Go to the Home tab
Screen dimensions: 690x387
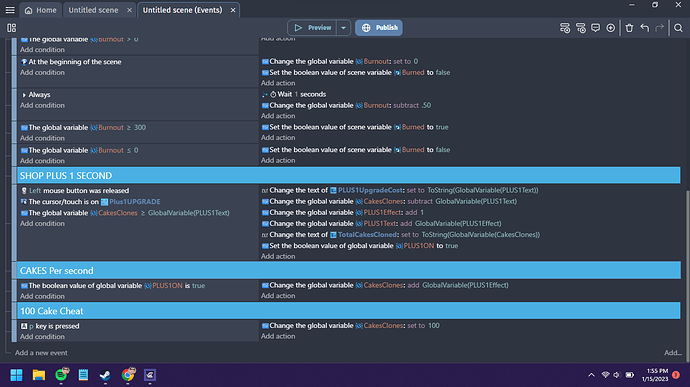click(40, 10)
